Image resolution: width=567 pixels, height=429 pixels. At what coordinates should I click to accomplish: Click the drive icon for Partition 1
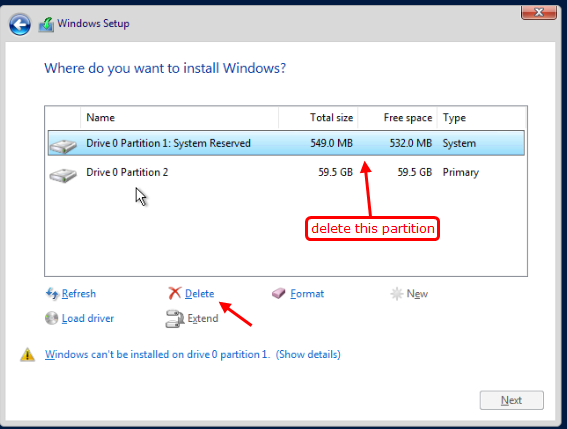coord(63,146)
